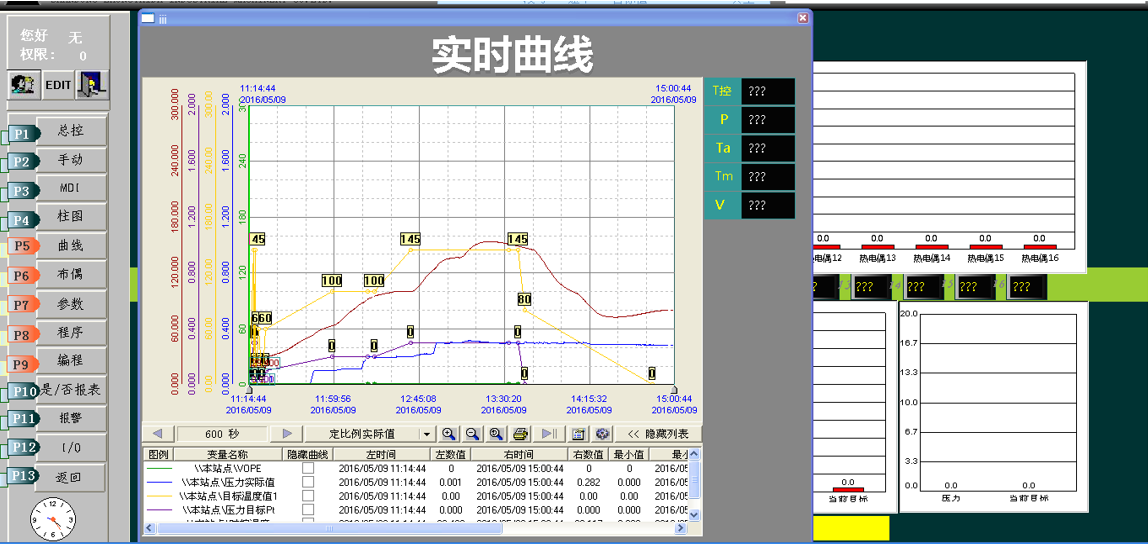1148x544 pixels.
Task: Click the 热电偶14 red bar in background window
Action: point(931,247)
